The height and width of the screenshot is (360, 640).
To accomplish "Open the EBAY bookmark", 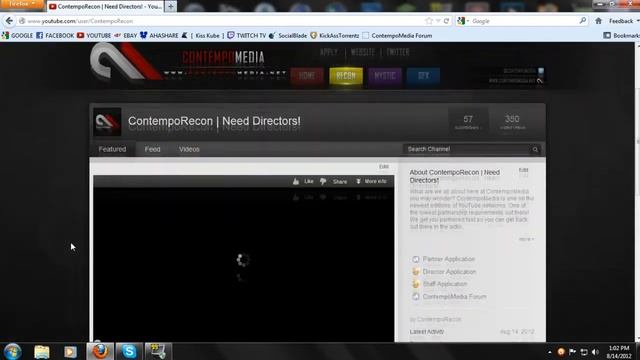I will (x=126, y=36).
